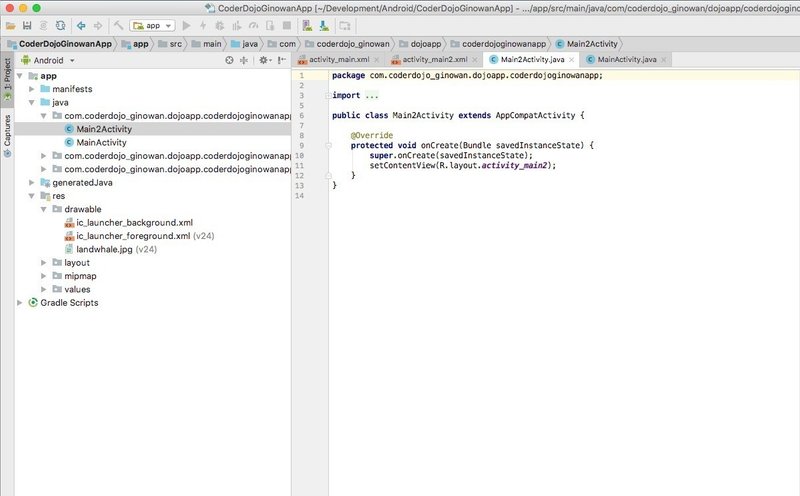Expand the mipmap folder
This screenshot has width=800, height=496.
click(44, 276)
